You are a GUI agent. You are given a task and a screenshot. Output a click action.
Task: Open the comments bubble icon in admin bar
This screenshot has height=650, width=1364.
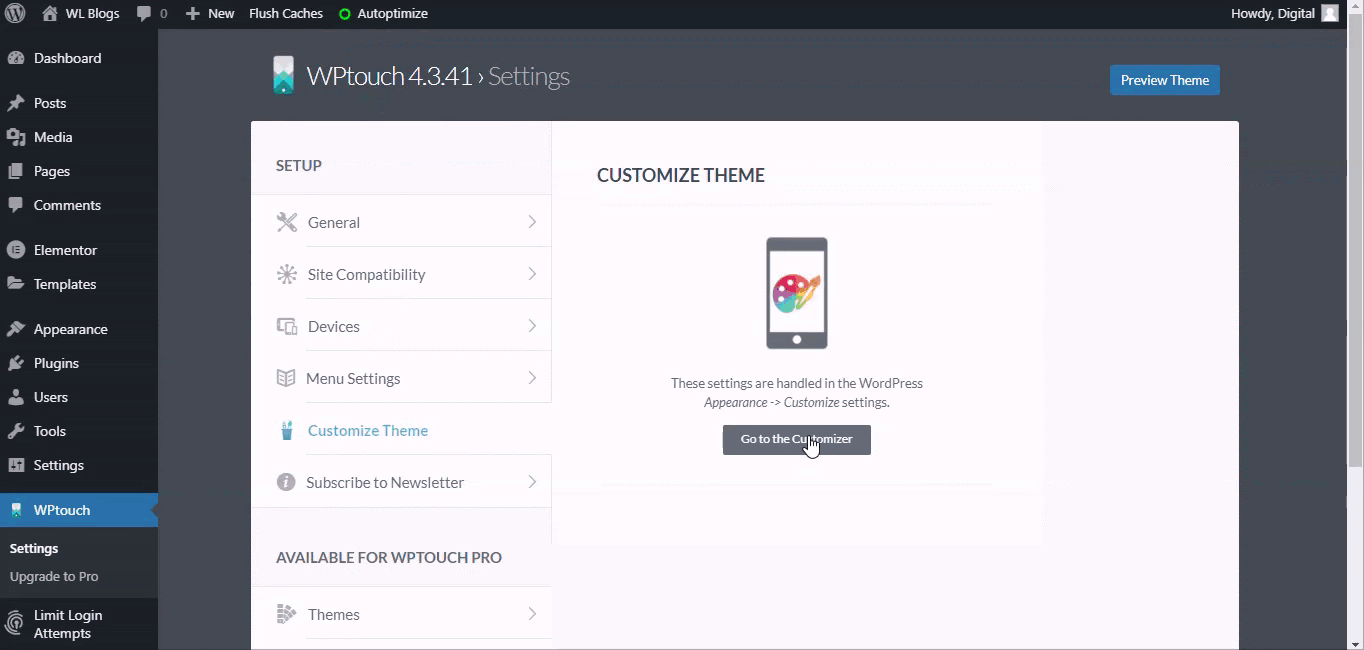[x=144, y=14]
